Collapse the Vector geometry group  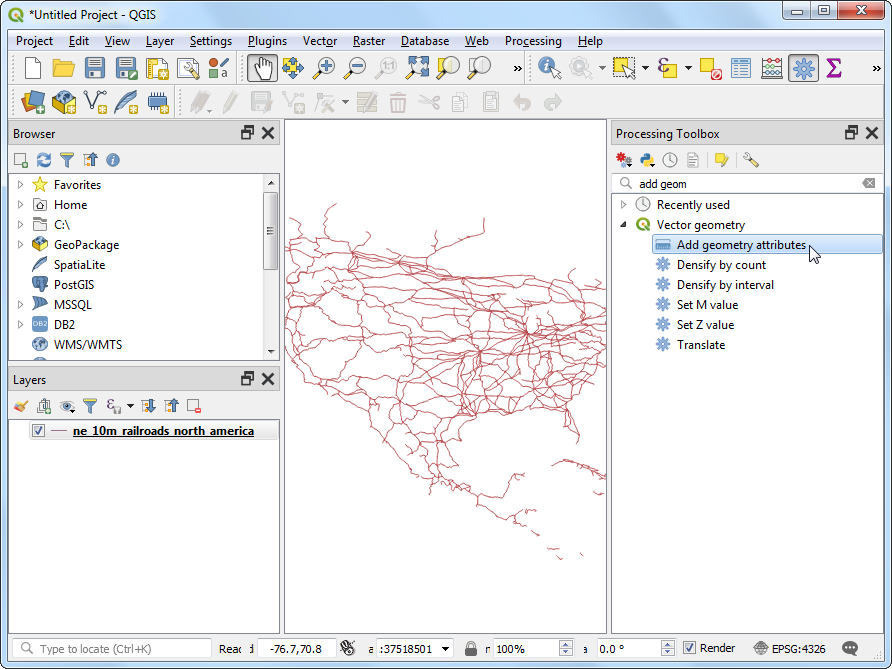click(x=624, y=225)
